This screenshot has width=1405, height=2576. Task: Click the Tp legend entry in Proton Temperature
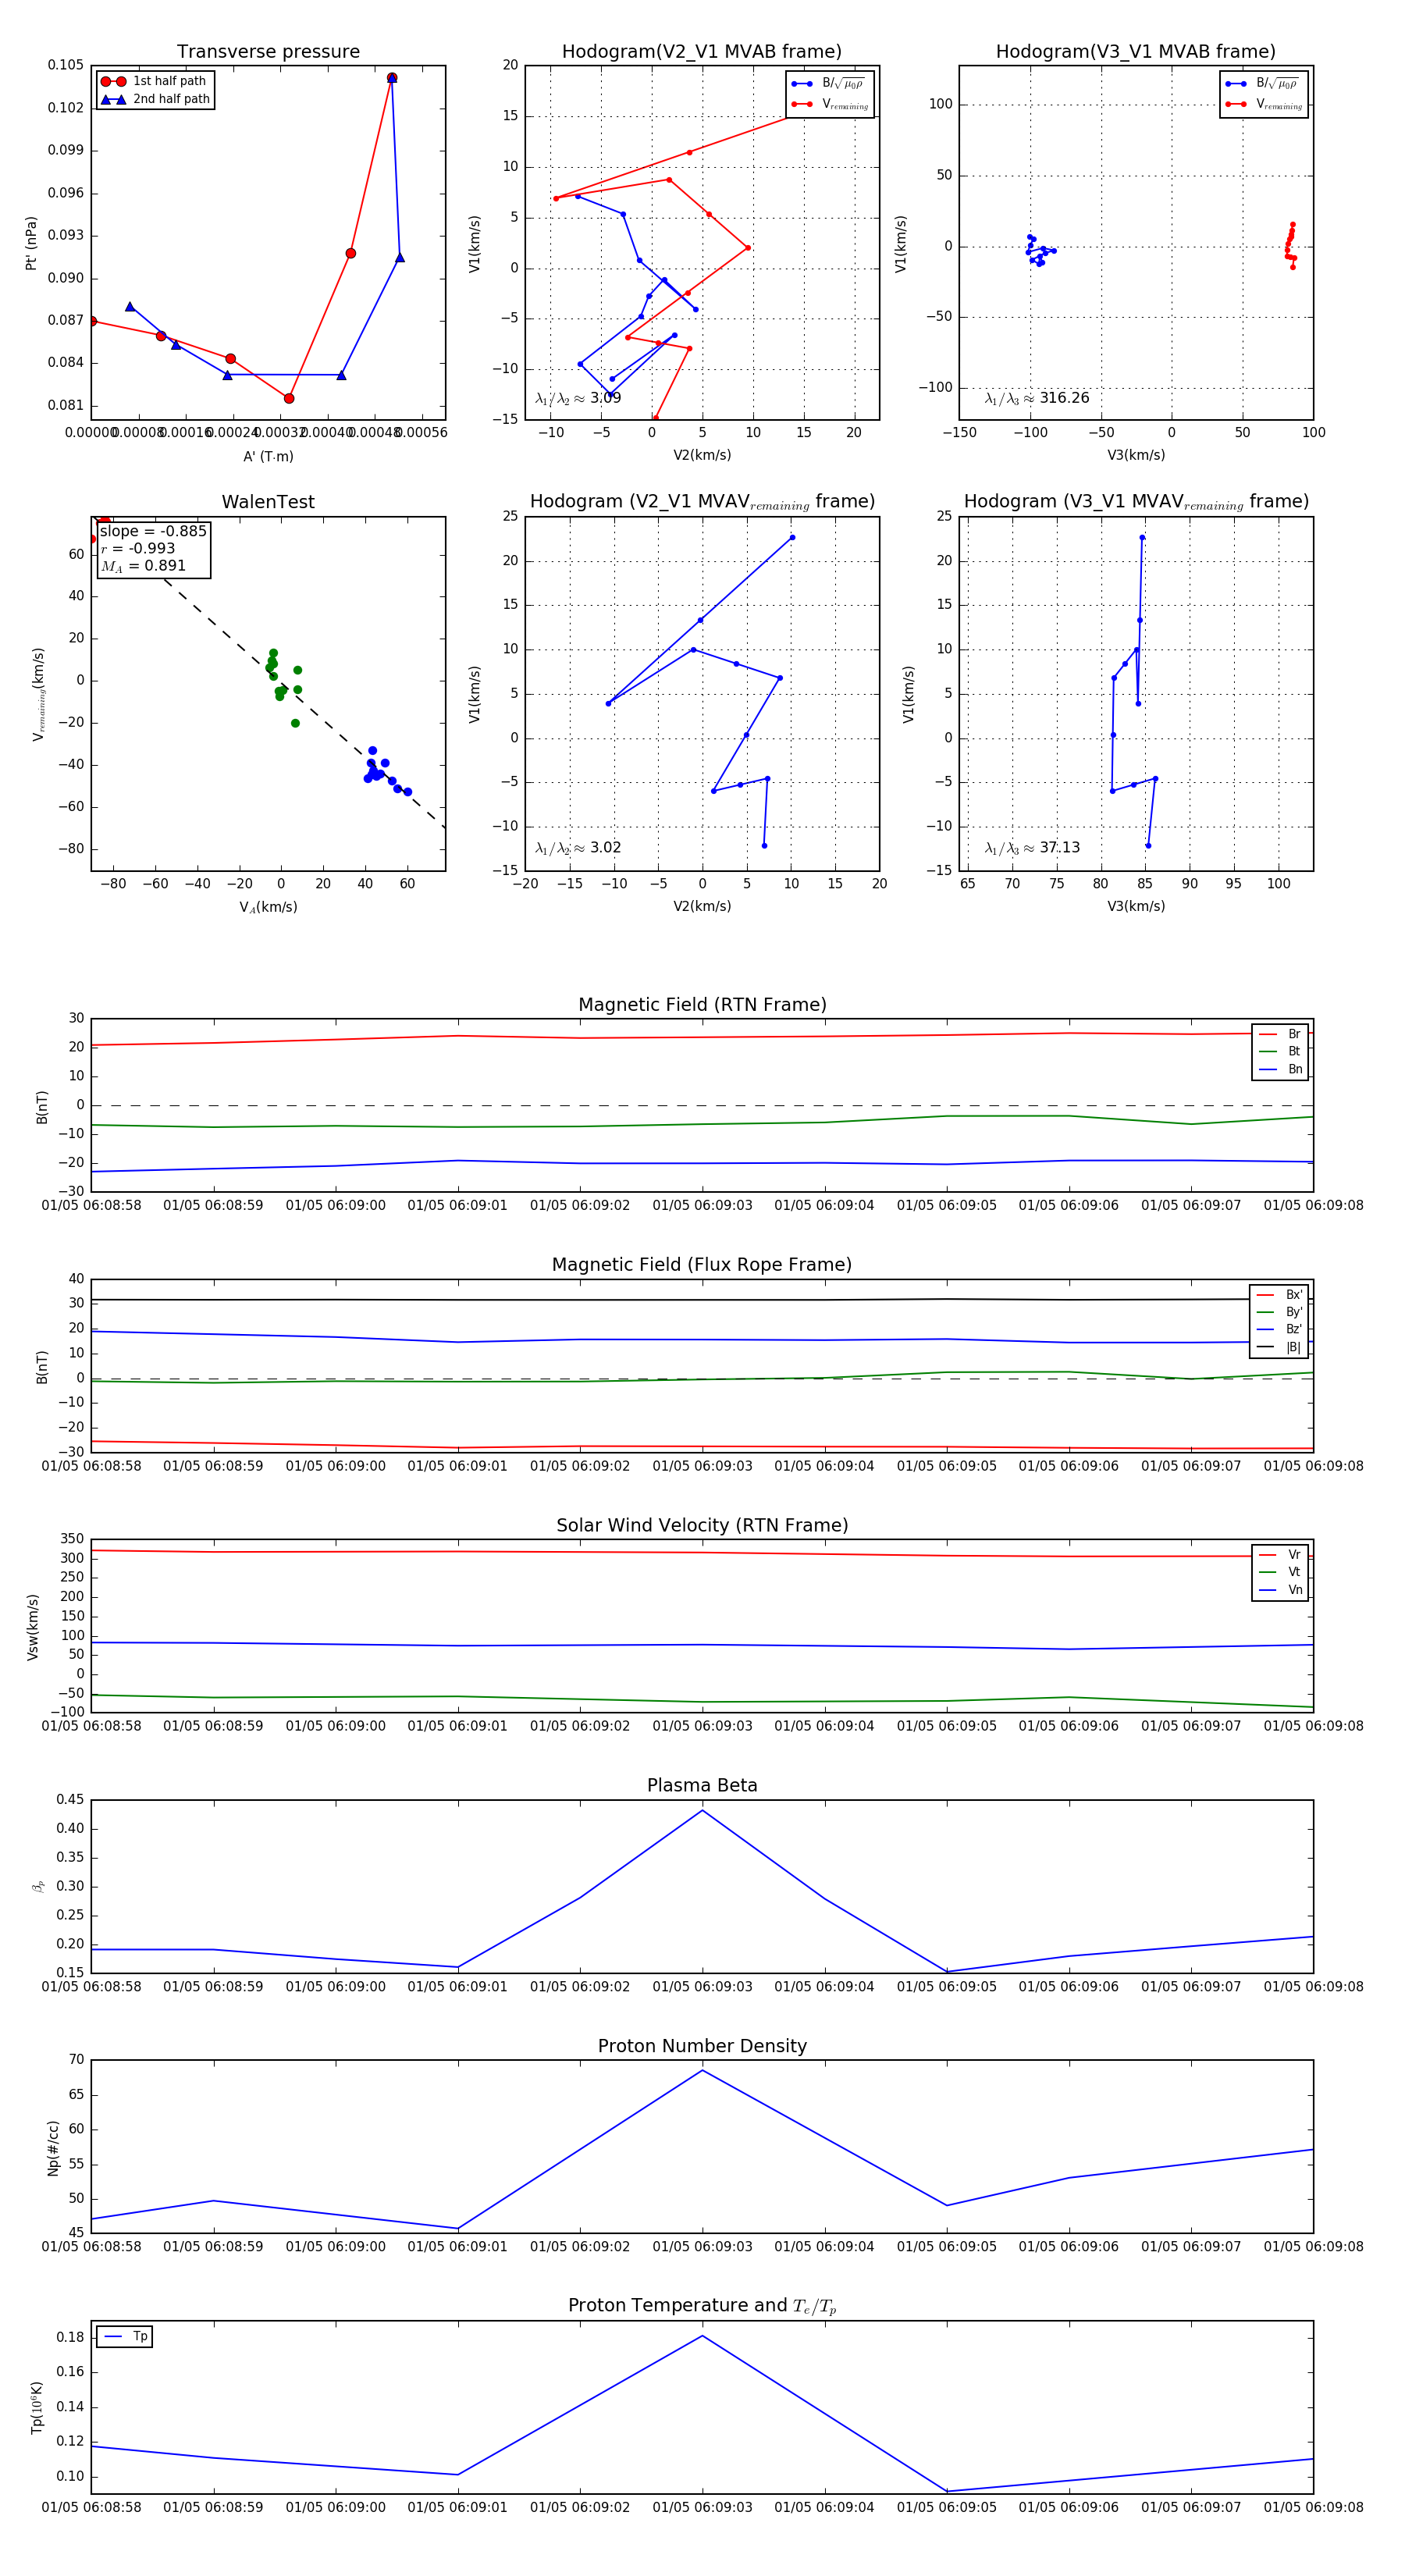pos(125,2337)
